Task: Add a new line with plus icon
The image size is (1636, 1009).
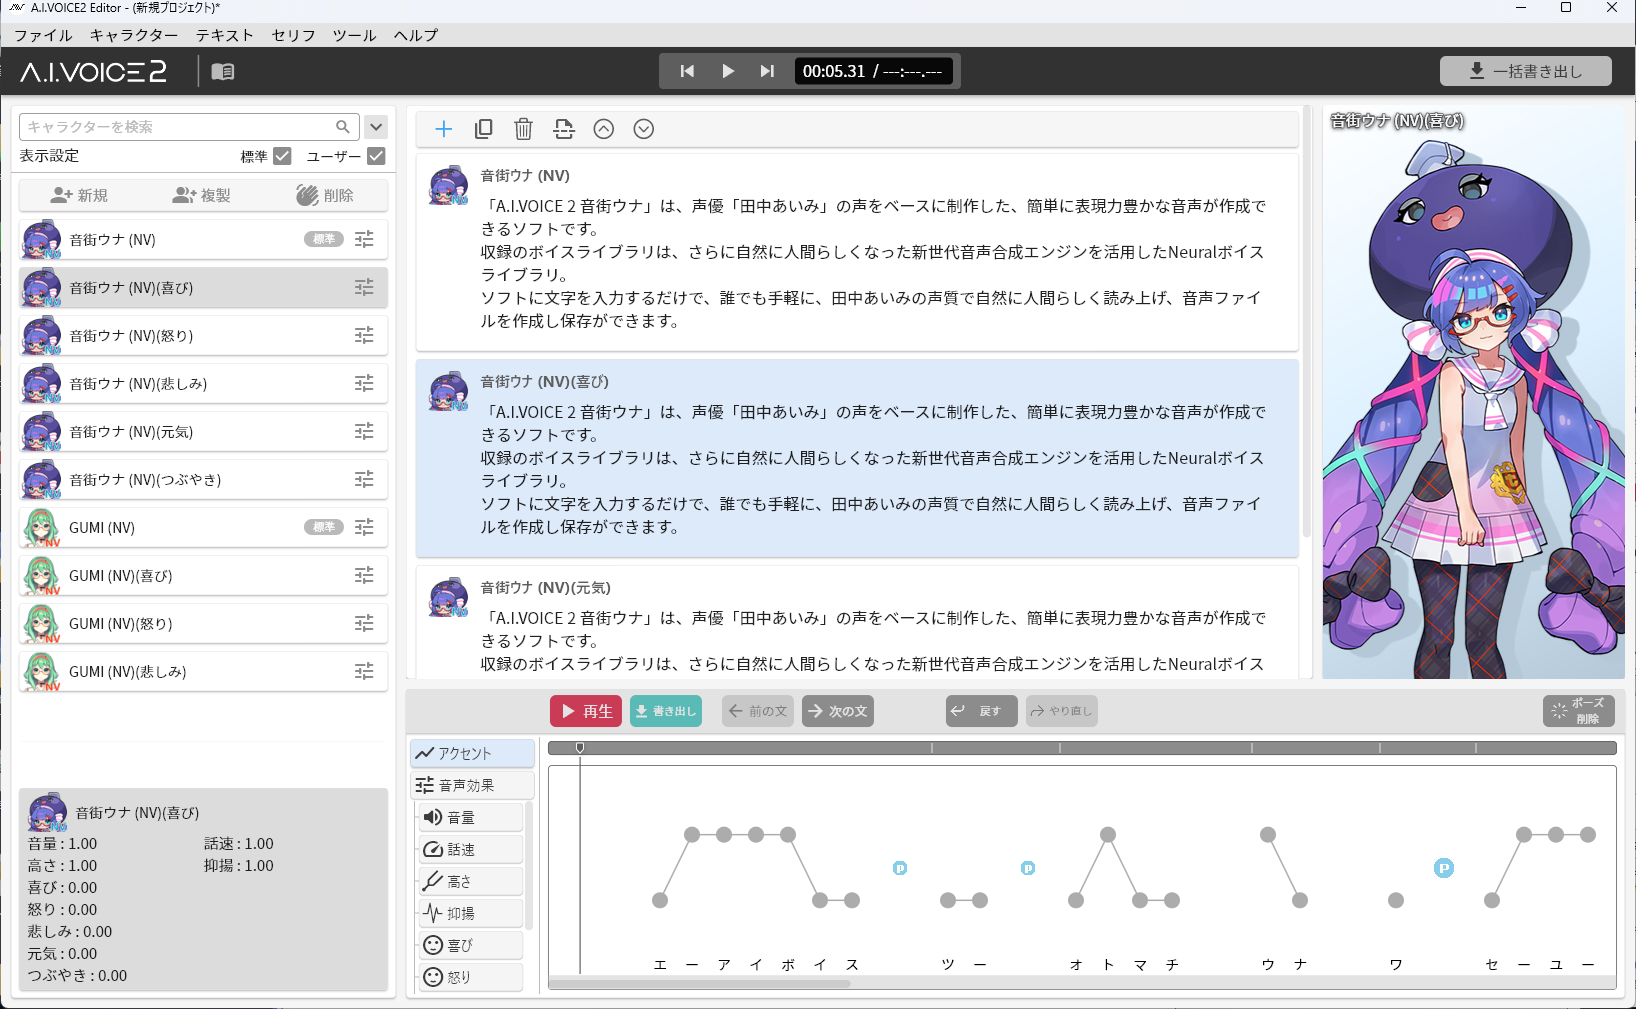Action: point(444,129)
